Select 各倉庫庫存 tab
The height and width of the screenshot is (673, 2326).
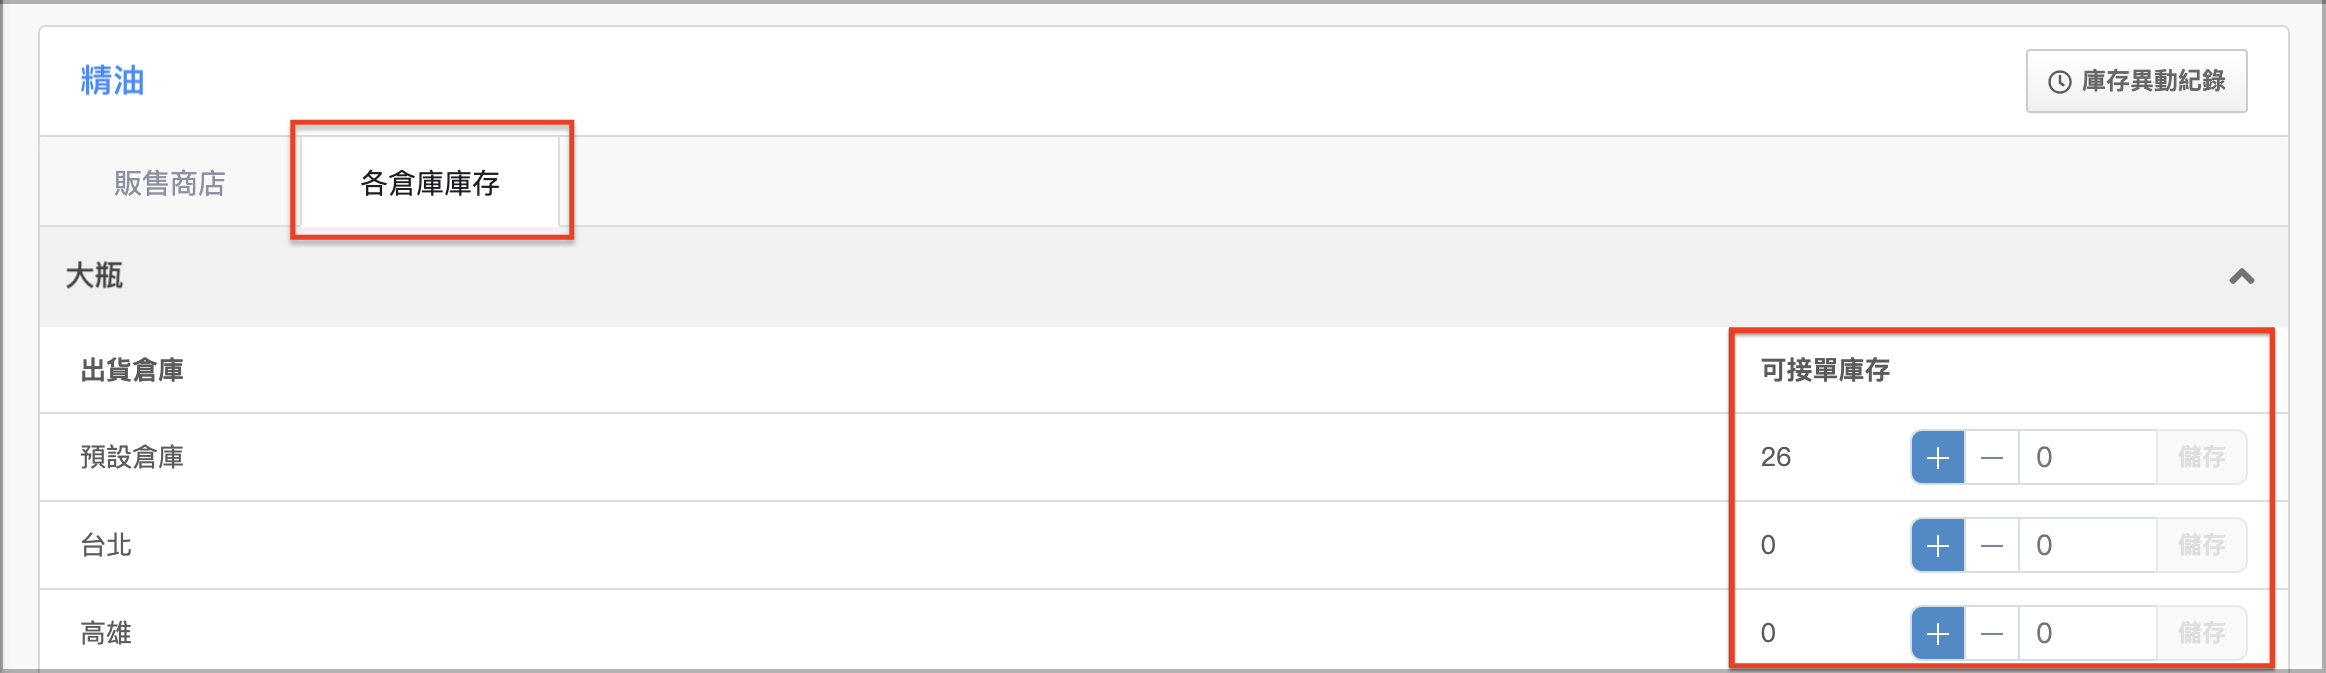coord(430,184)
